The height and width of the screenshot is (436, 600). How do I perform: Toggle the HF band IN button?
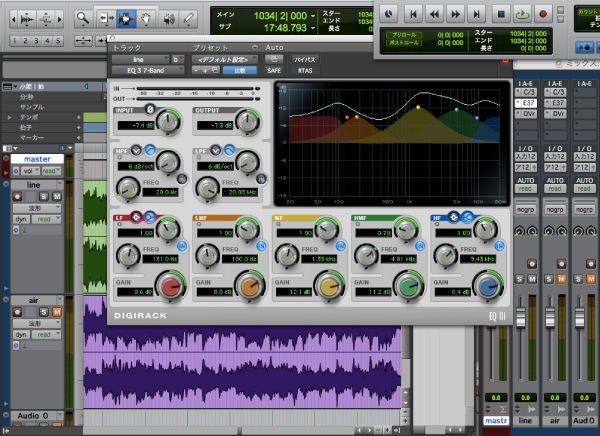pyautogui.click(x=499, y=246)
